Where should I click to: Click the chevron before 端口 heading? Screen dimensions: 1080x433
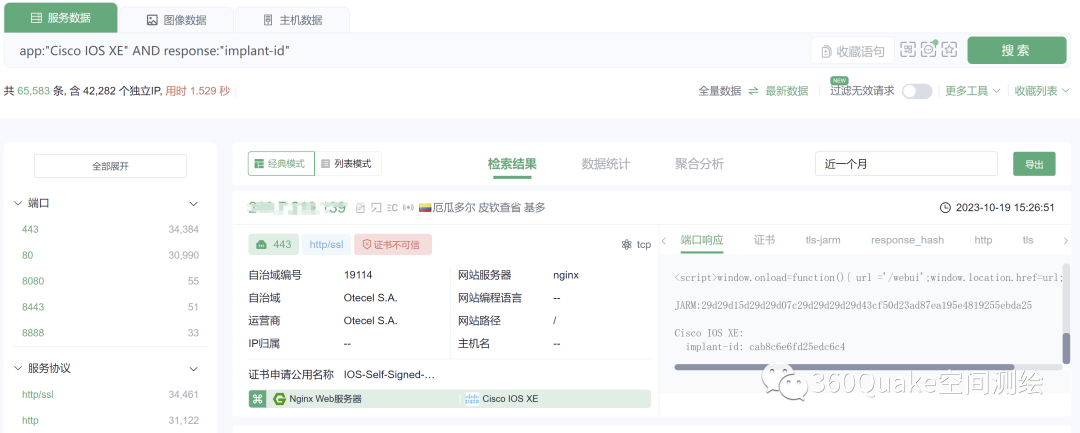[x=18, y=204]
